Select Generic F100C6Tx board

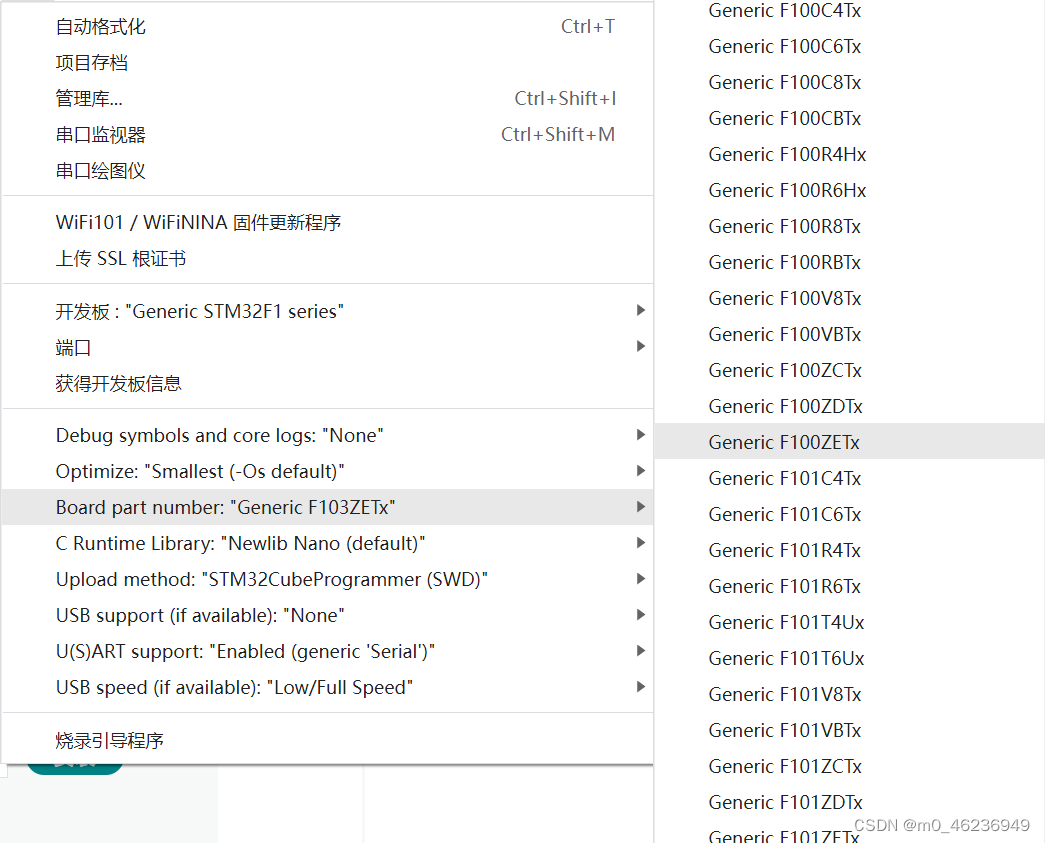850,47
